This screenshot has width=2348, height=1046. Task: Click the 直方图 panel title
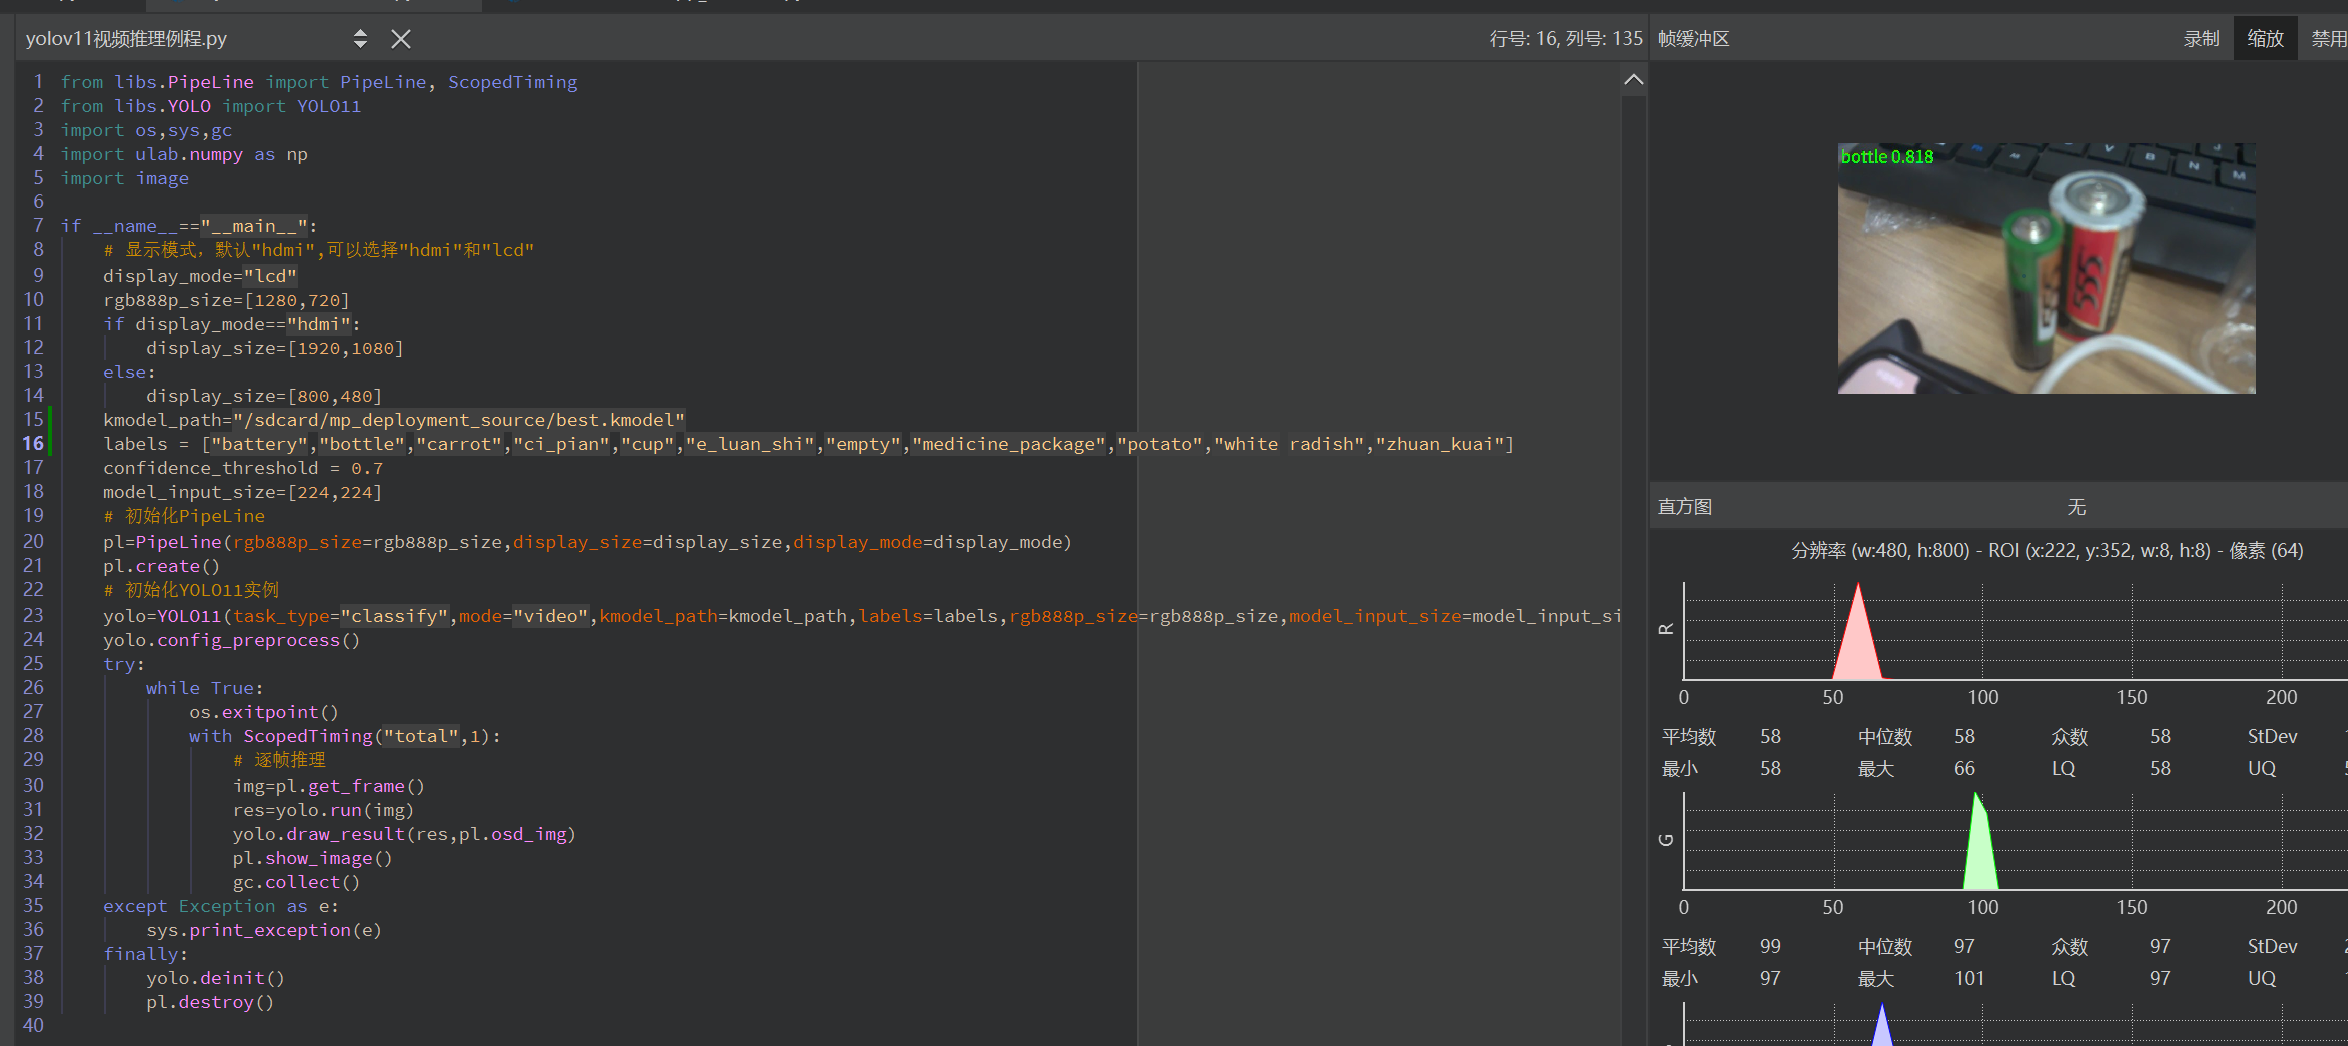pos(1685,507)
